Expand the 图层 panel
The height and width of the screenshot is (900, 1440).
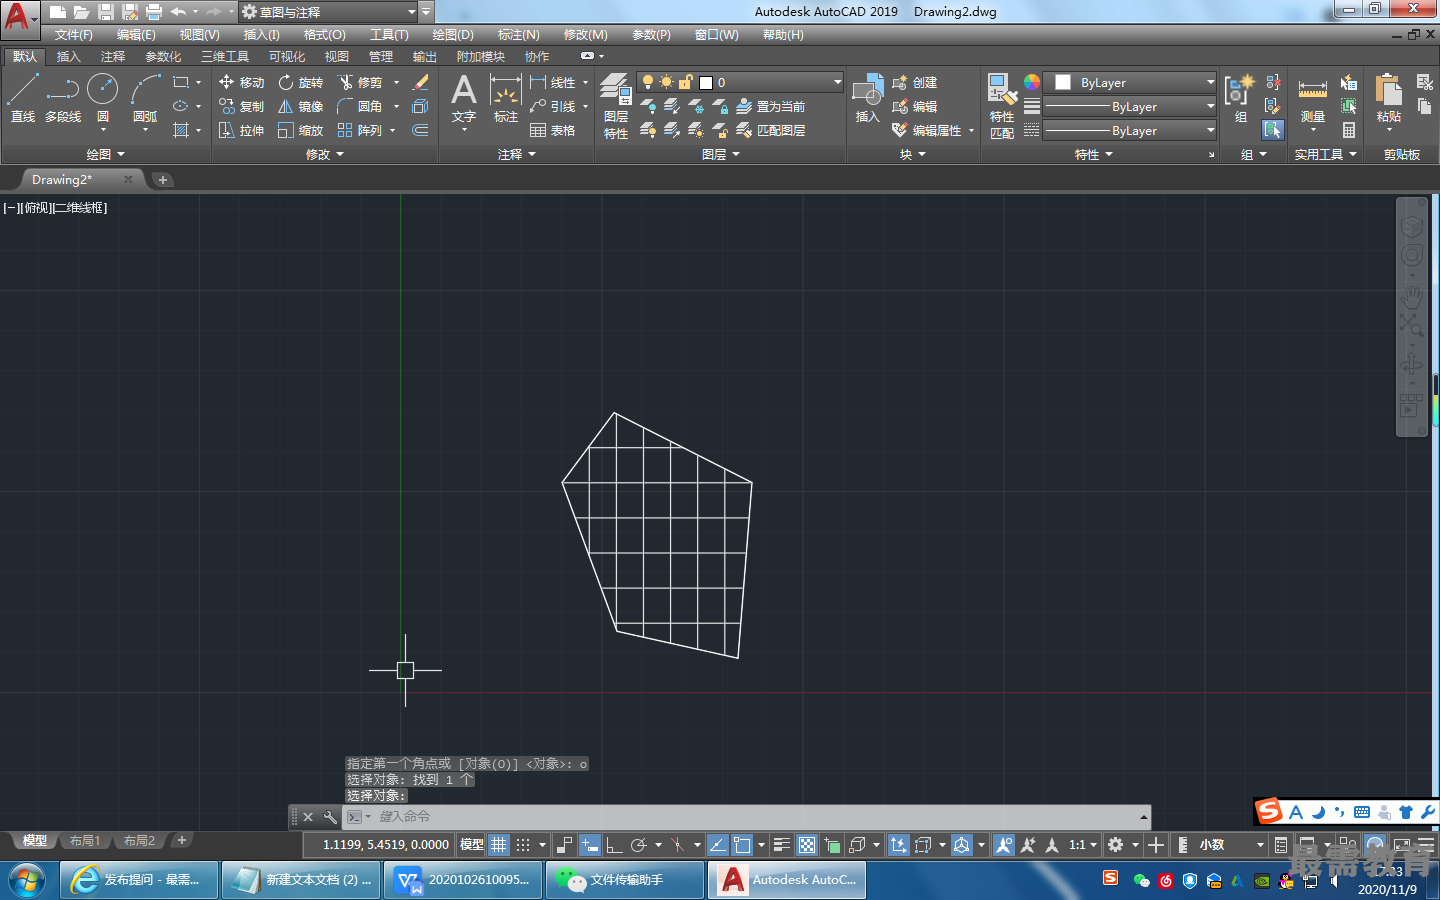[x=721, y=154]
